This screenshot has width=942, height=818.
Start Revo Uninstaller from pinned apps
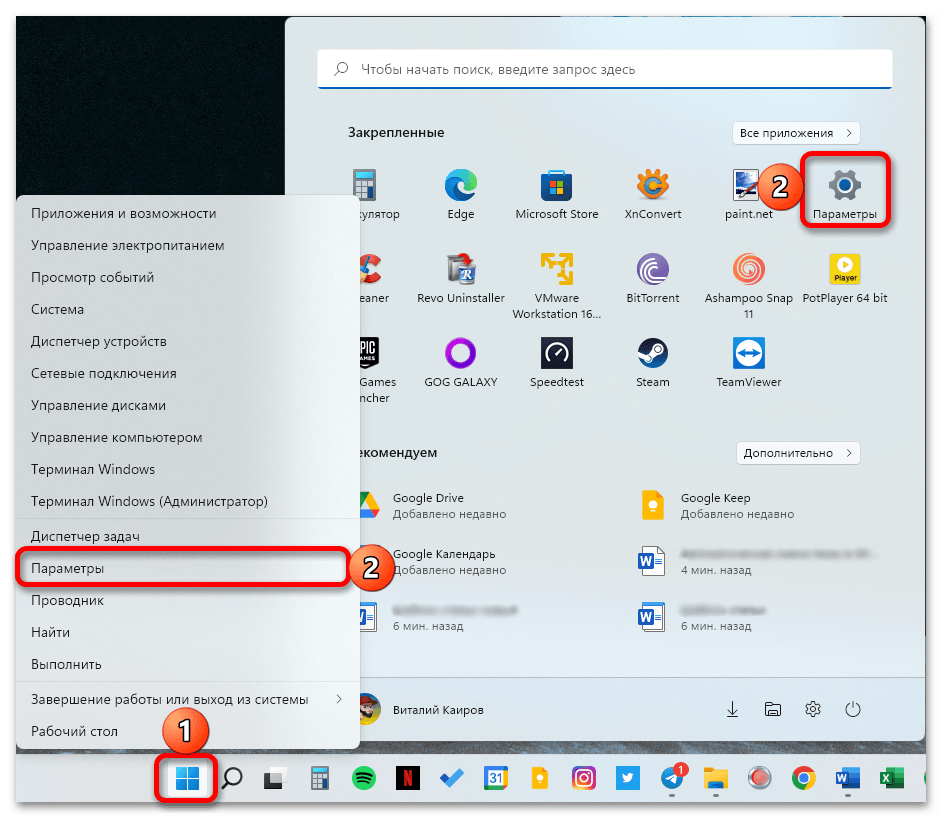pyautogui.click(x=461, y=279)
